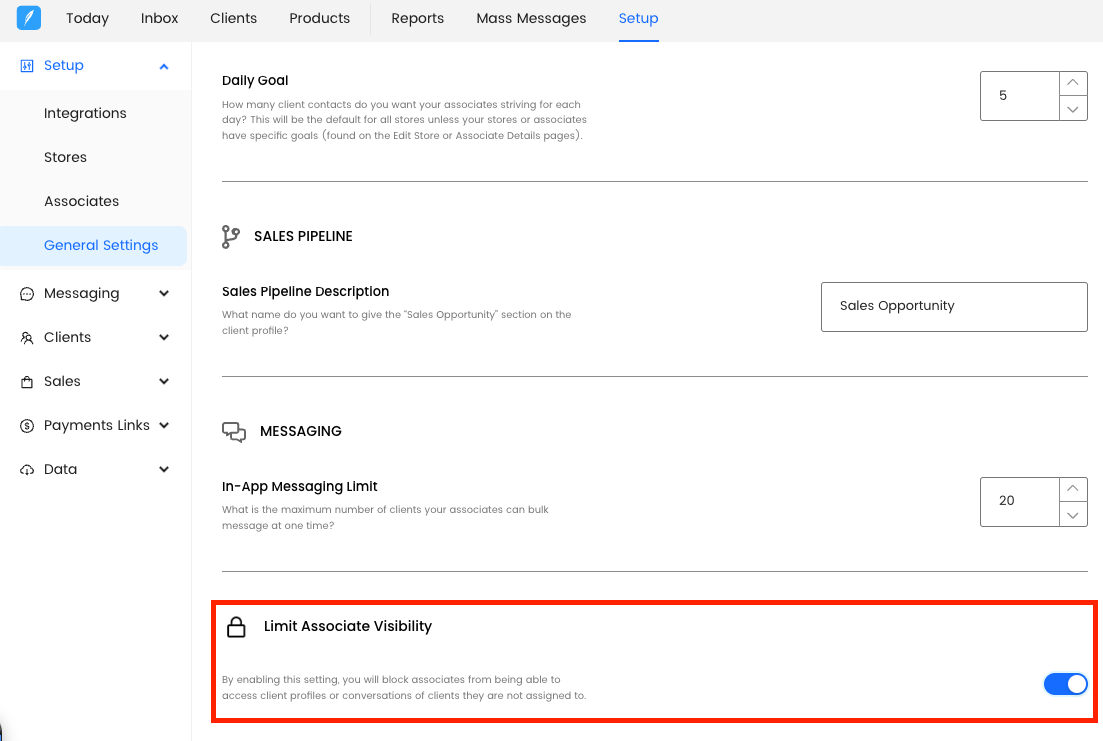Viewport: 1103px width, 741px height.
Task: Click the Daily Goal number field
Action: point(1018,96)
